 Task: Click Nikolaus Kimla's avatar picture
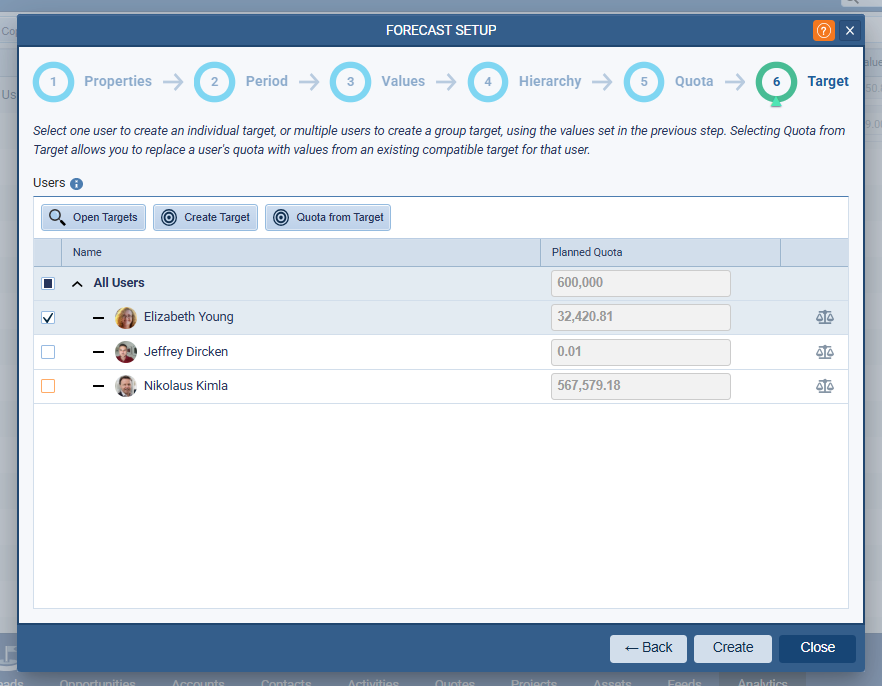click(126, 386)
